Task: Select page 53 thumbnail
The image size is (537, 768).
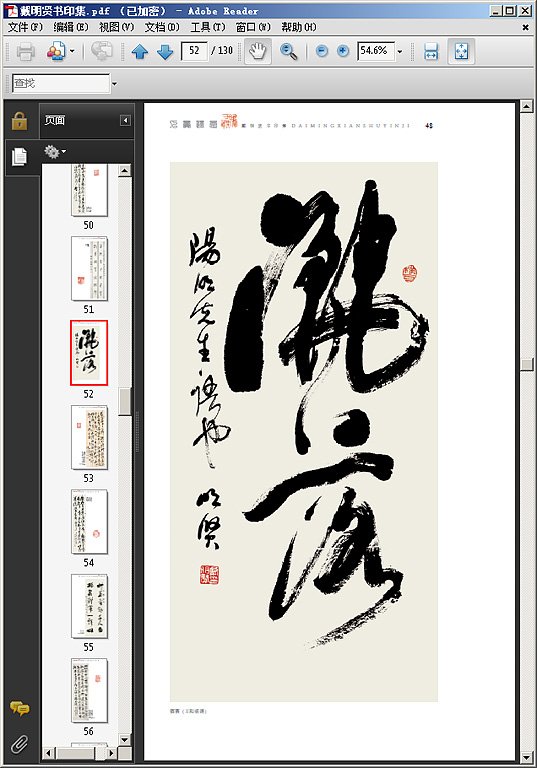Action: (89, 437)
